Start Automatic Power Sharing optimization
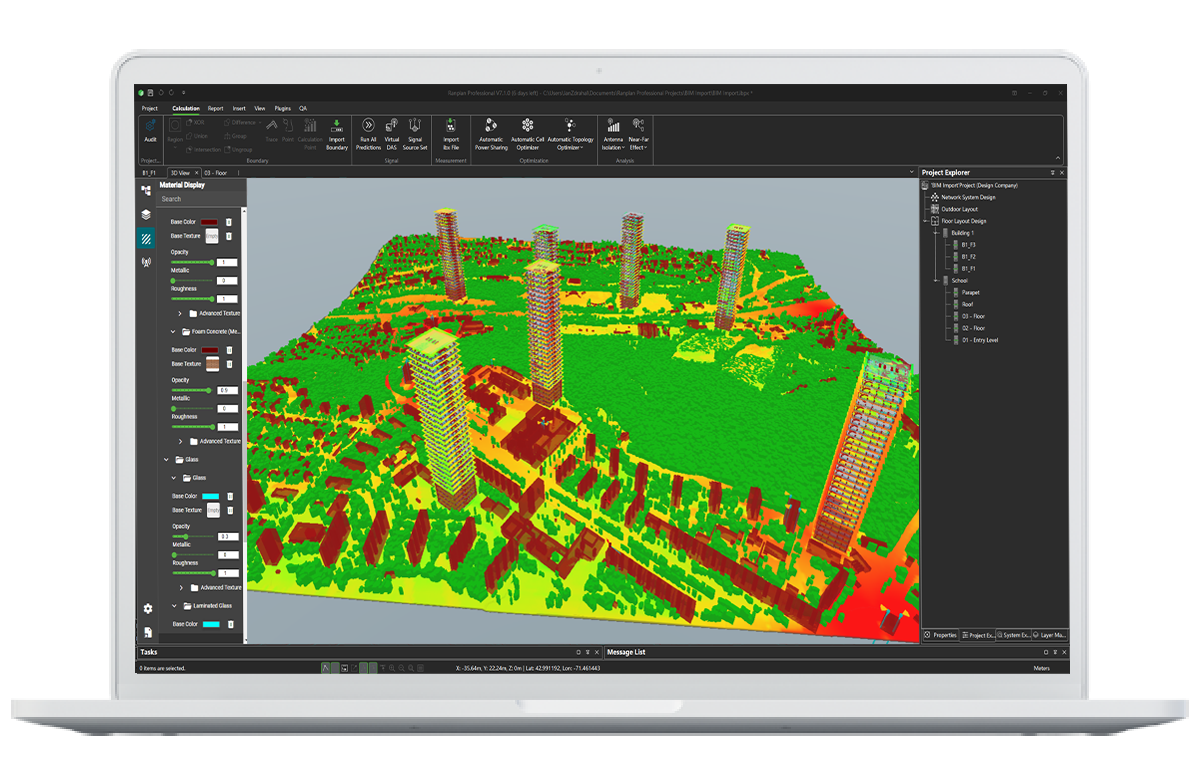The image size is (1200, 783). tap(491, 134)
